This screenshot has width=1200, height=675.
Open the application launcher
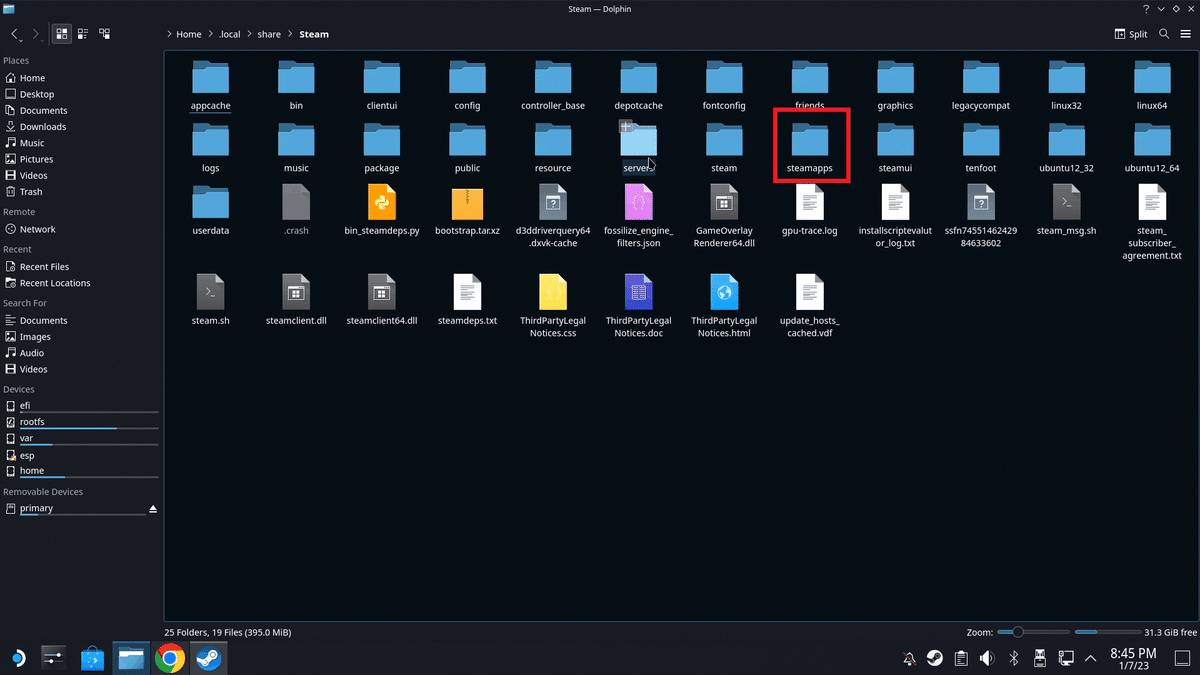pyautogui.click(x=17, y=657)
